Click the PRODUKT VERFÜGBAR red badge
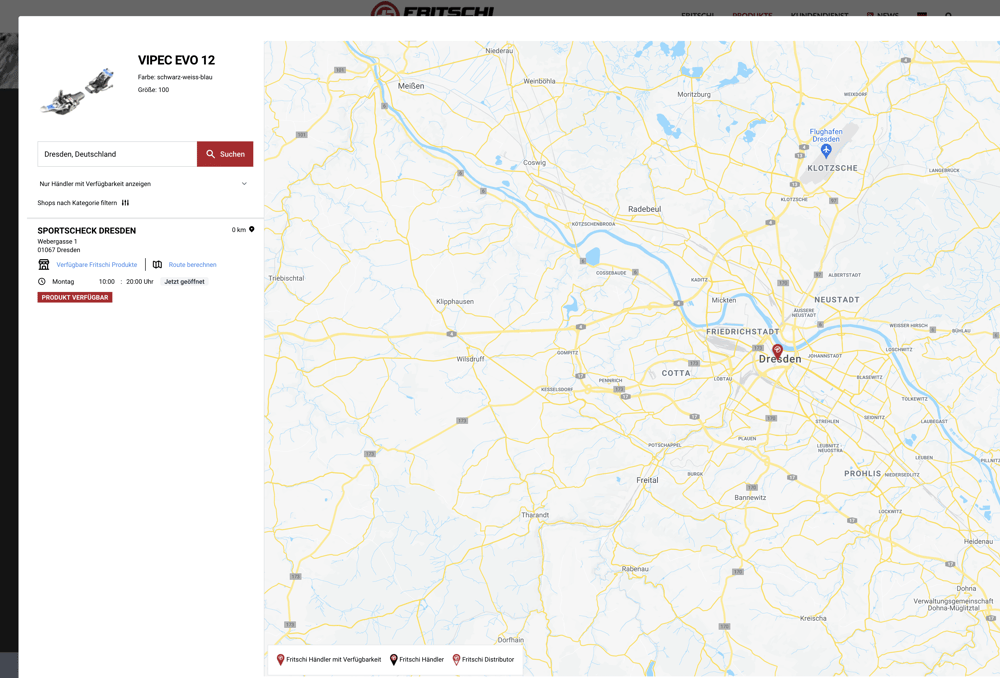This screenshot has width=1000, height=678. [x=75, y=297]
